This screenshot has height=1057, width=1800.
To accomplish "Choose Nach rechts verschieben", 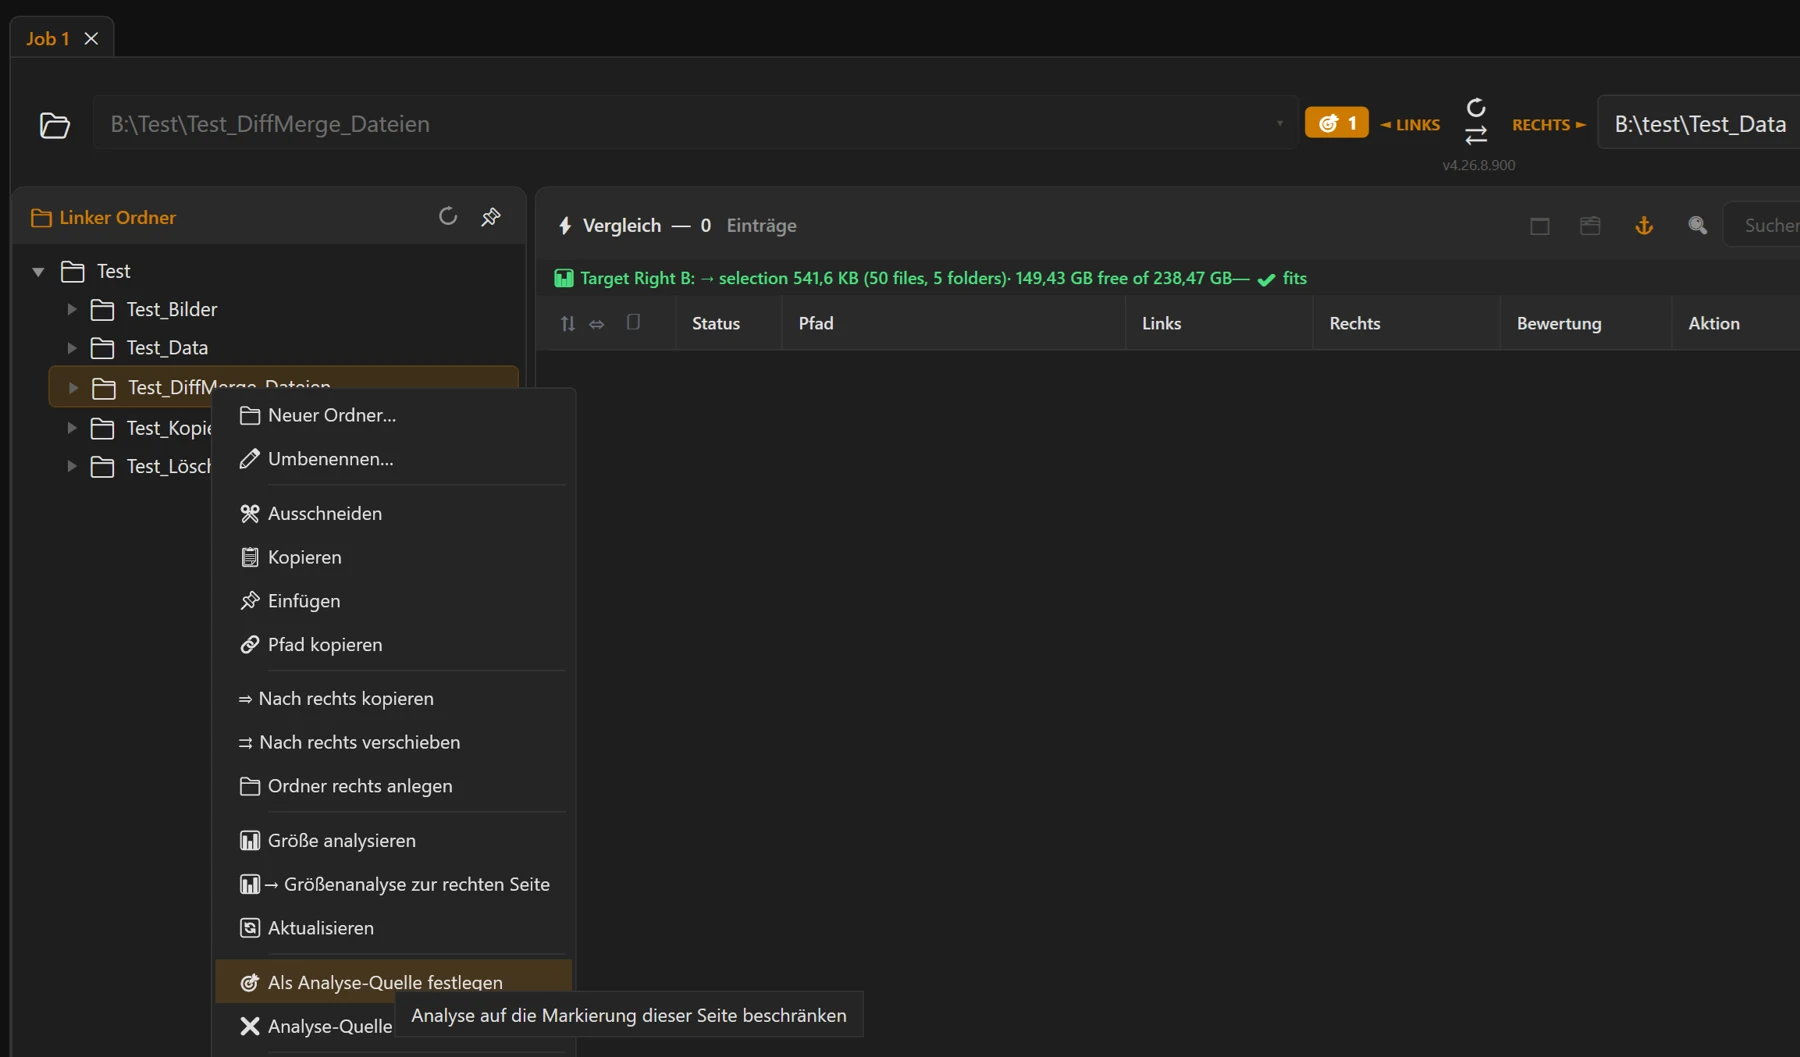I will coord(393,742).
